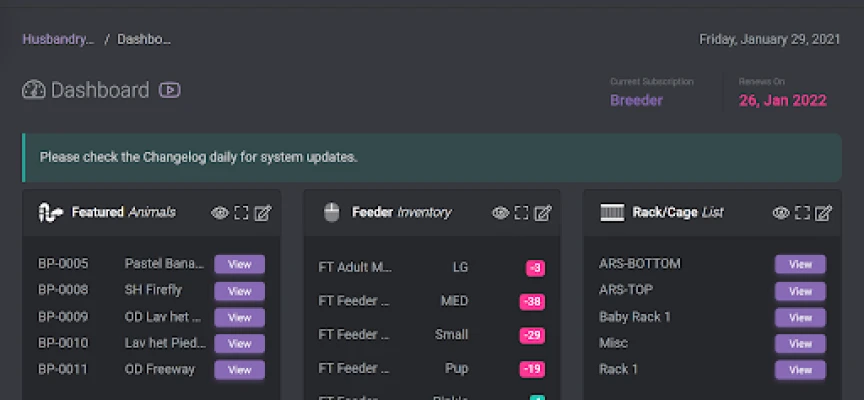Toggle visibility of Rack/Cage List panel
Viewport: 864px width, 400px height.
pyautogui.click(x=781, y=212)
